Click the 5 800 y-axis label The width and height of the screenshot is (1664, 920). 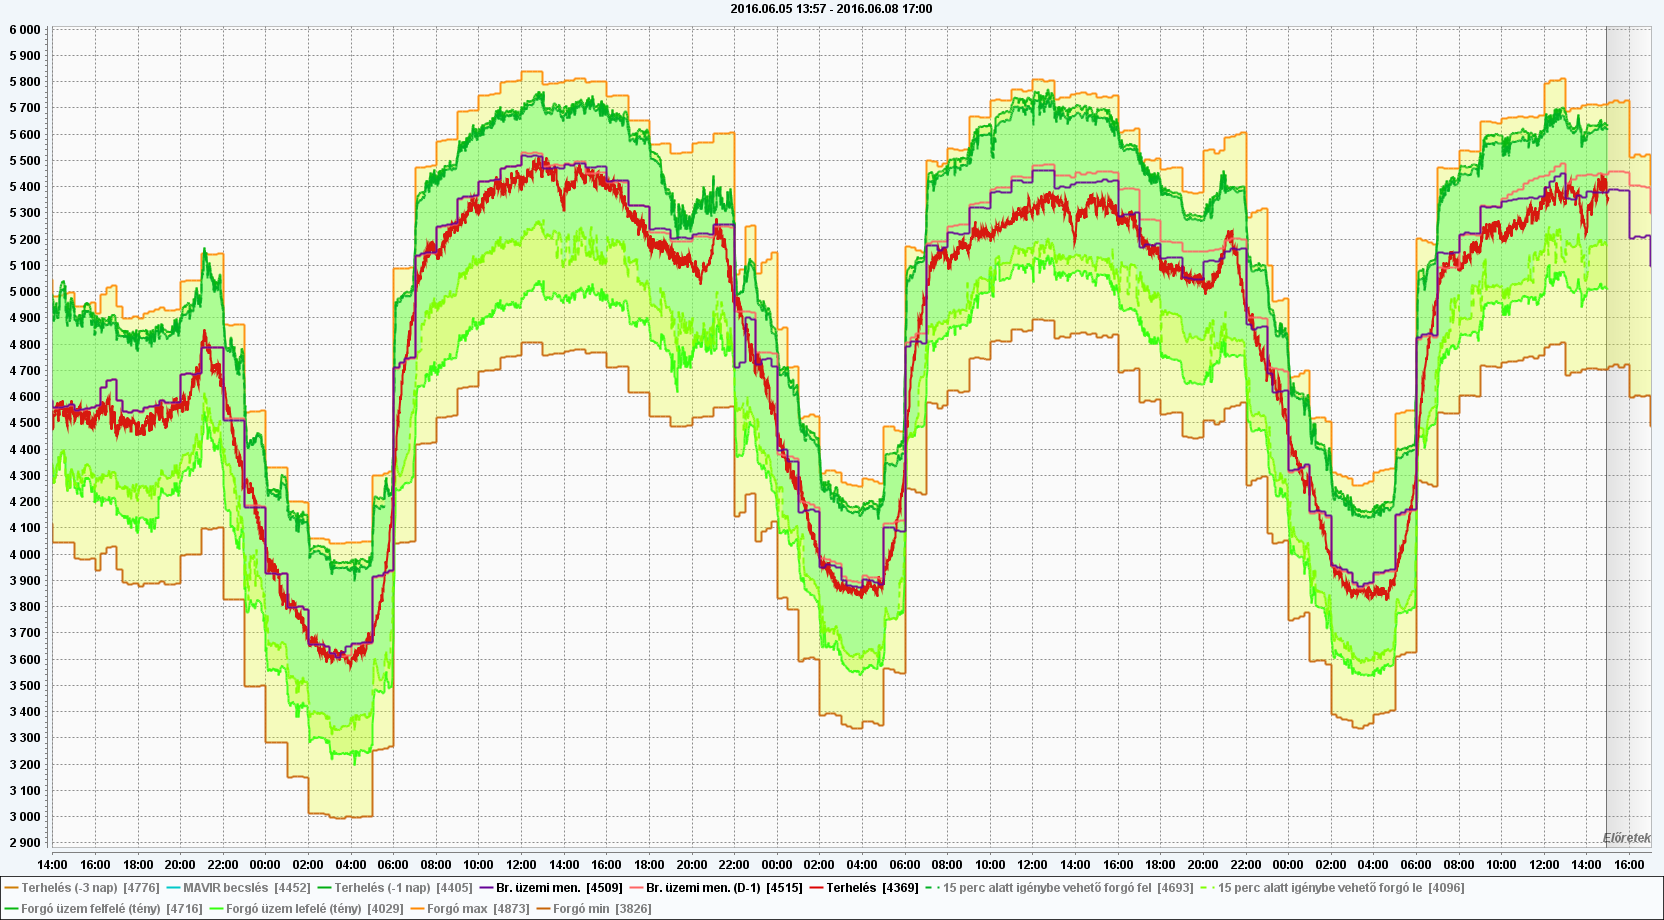(25, 82)
